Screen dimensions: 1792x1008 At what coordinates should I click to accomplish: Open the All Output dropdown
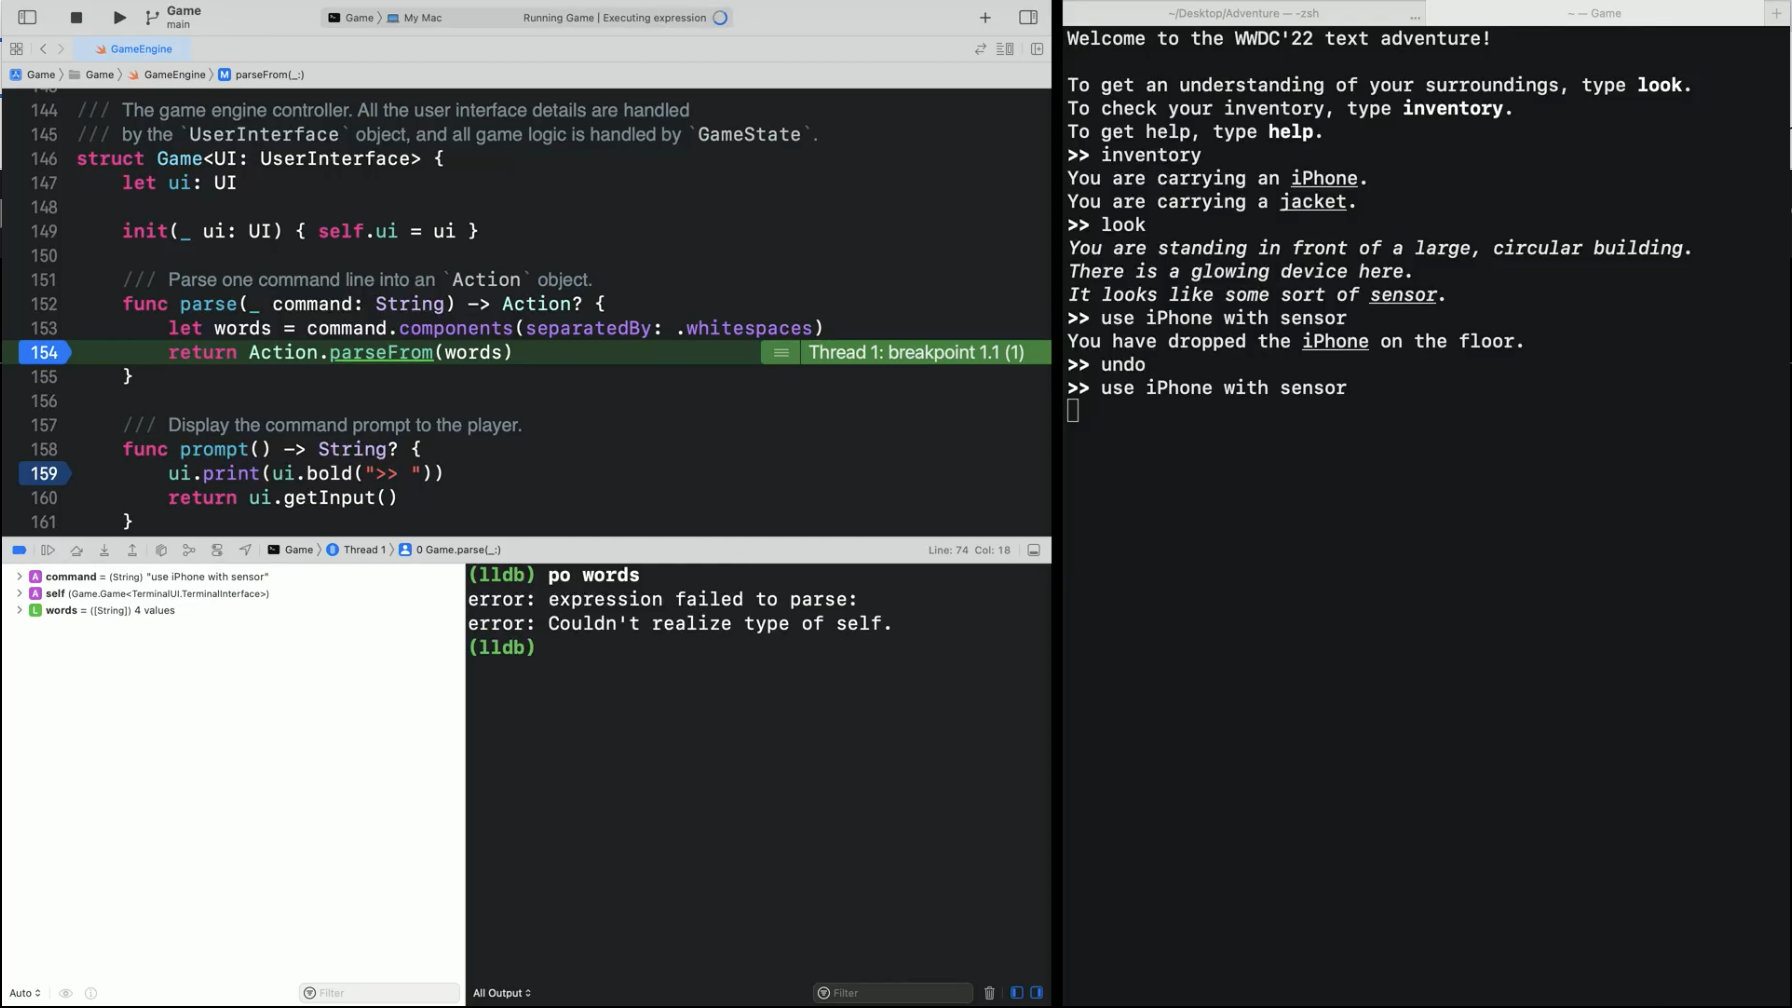click(x=502, y=993)
